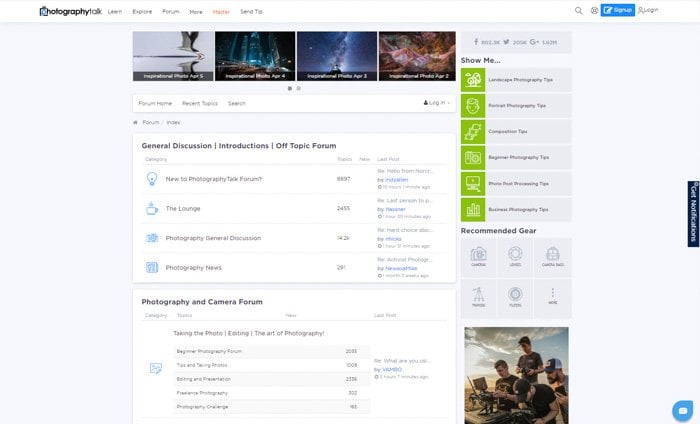Open Photo Post Processing Tips green icon
The height and width of the screenshot is (424, 700).
(x=473, y=183)
